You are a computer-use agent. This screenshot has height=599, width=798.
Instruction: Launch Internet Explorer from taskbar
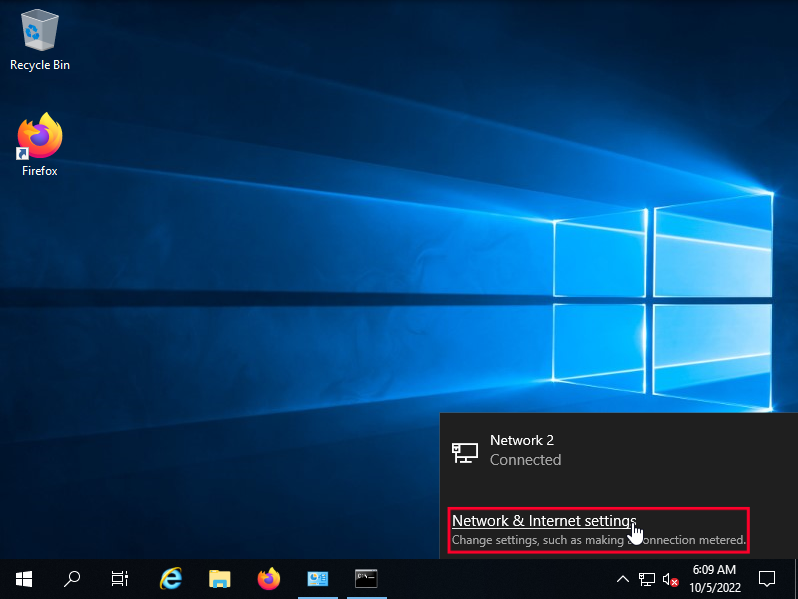(170, 579)
